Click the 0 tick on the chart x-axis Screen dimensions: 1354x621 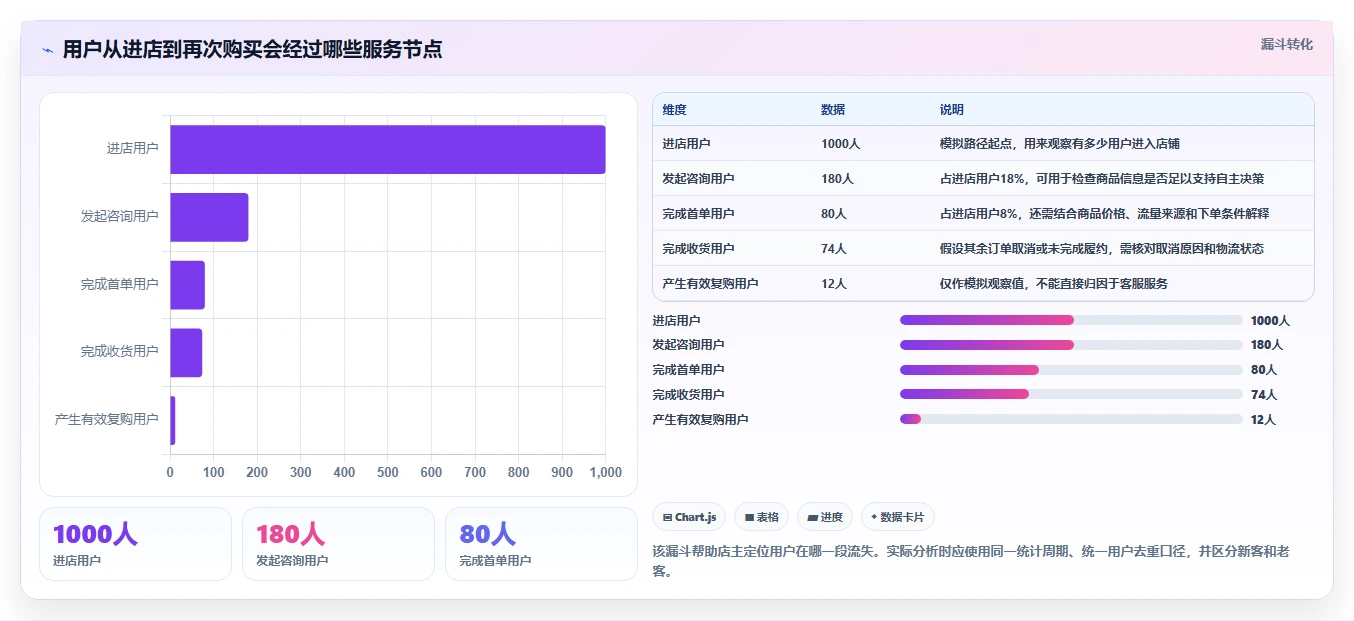170,473
